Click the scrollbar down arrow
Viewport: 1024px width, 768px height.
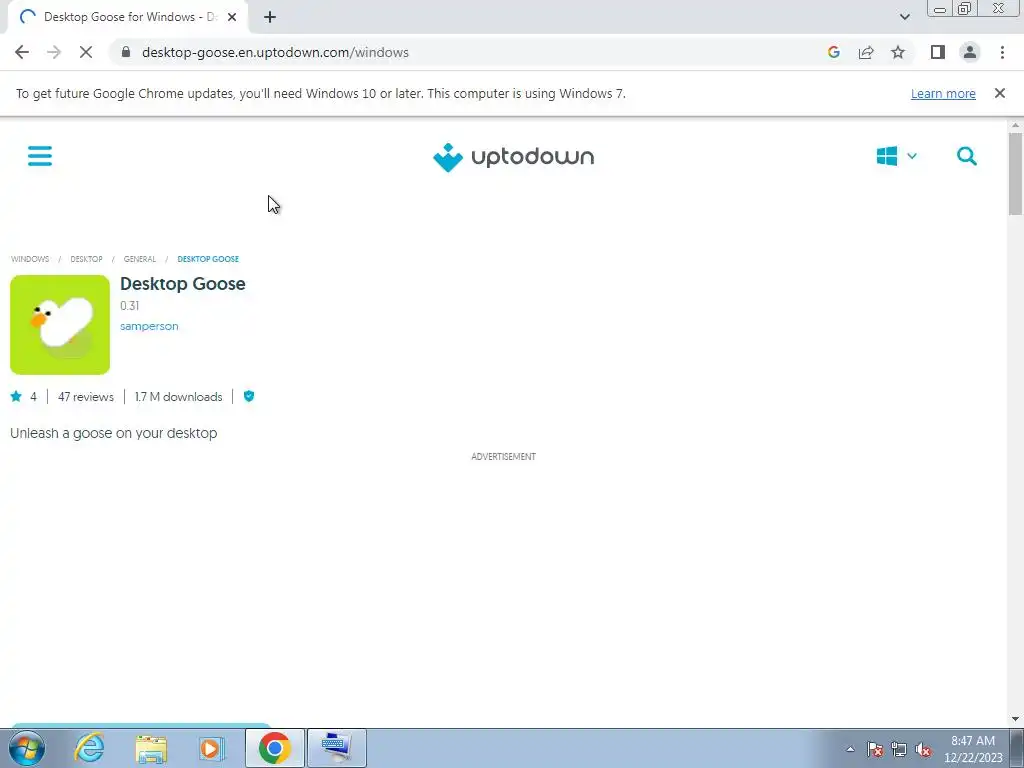[x=1015, y=719]
